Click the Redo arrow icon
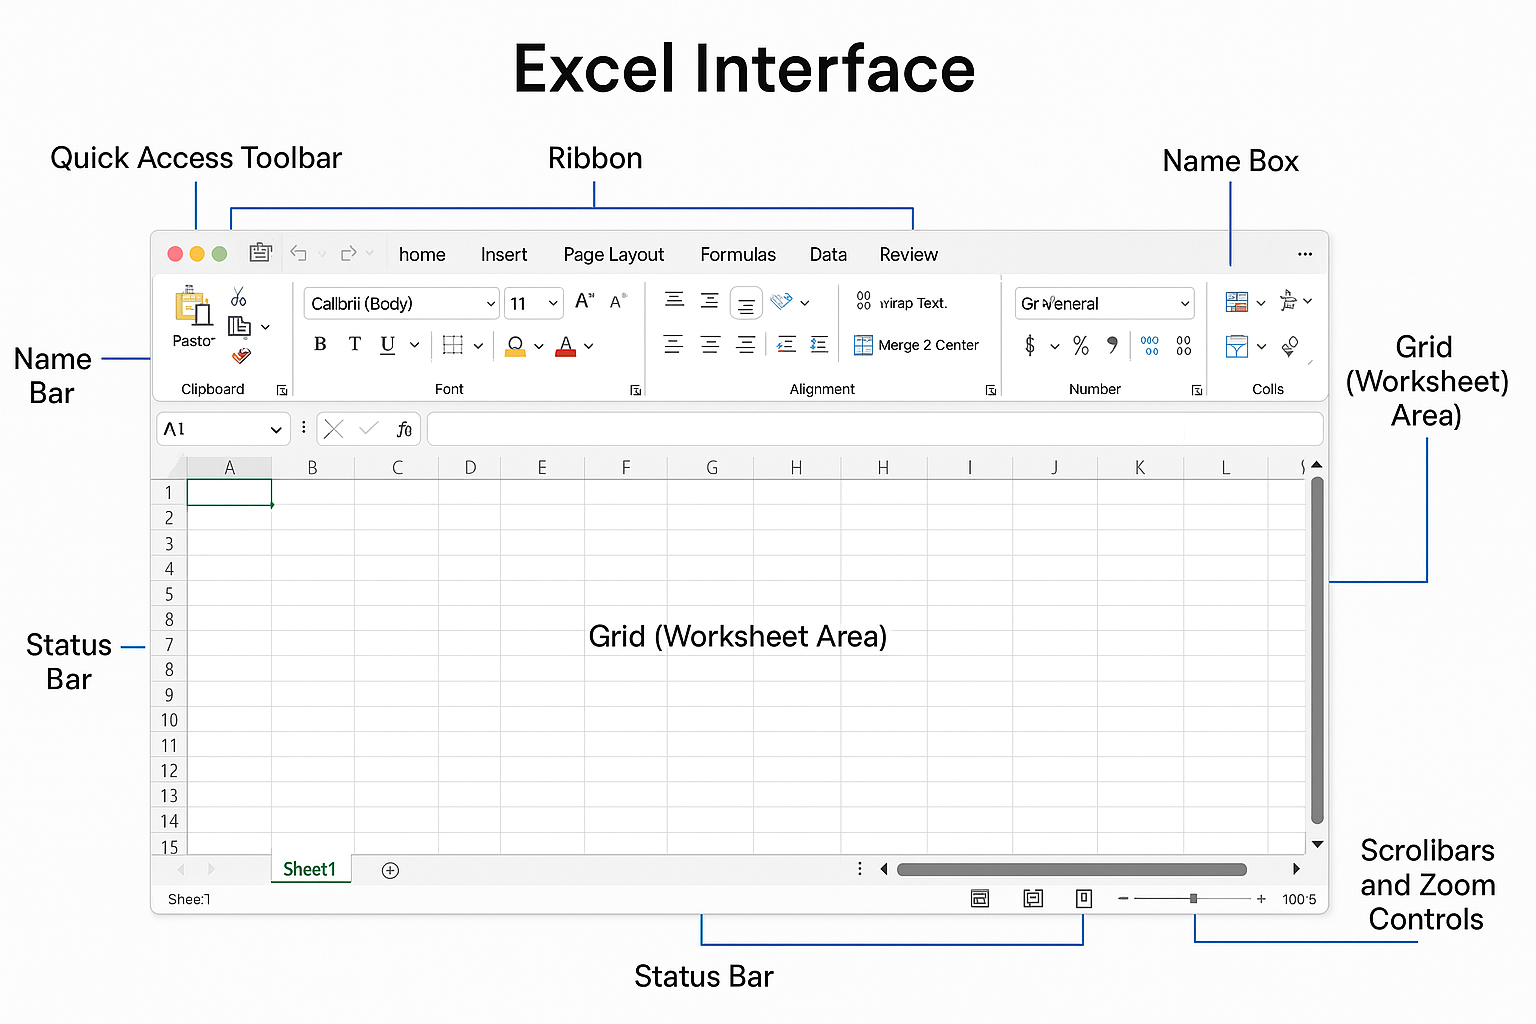 pyautogui.click(x=348, y=253)
